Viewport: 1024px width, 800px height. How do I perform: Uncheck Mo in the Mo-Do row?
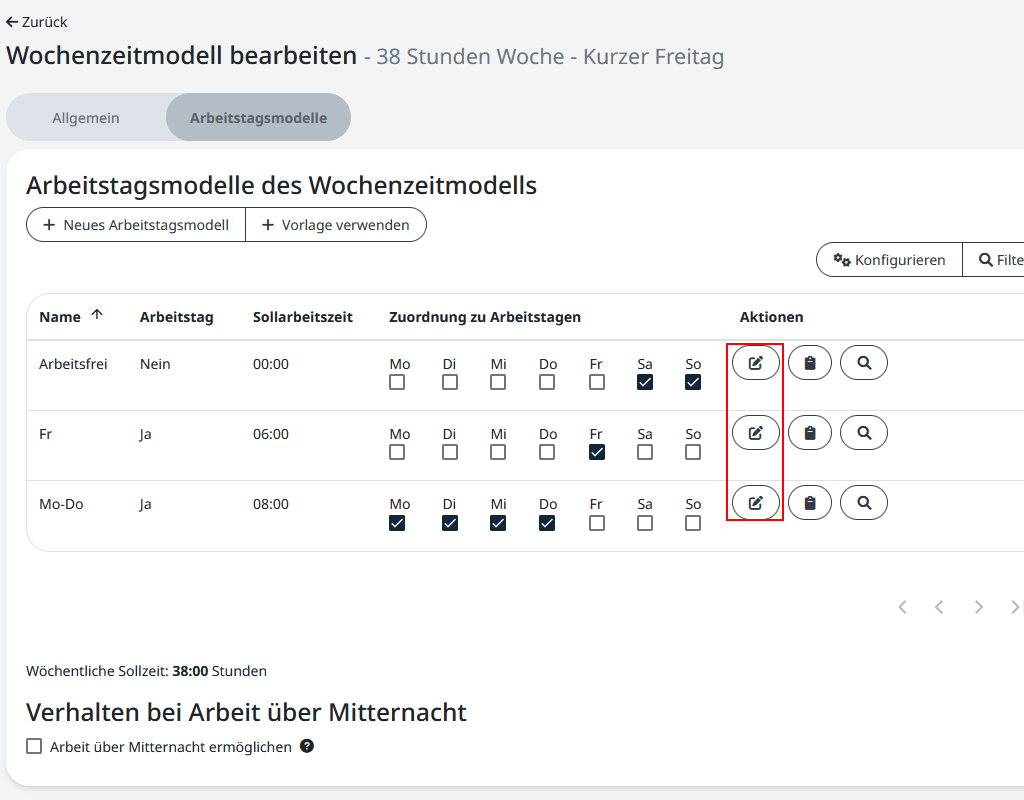(399, 522)
